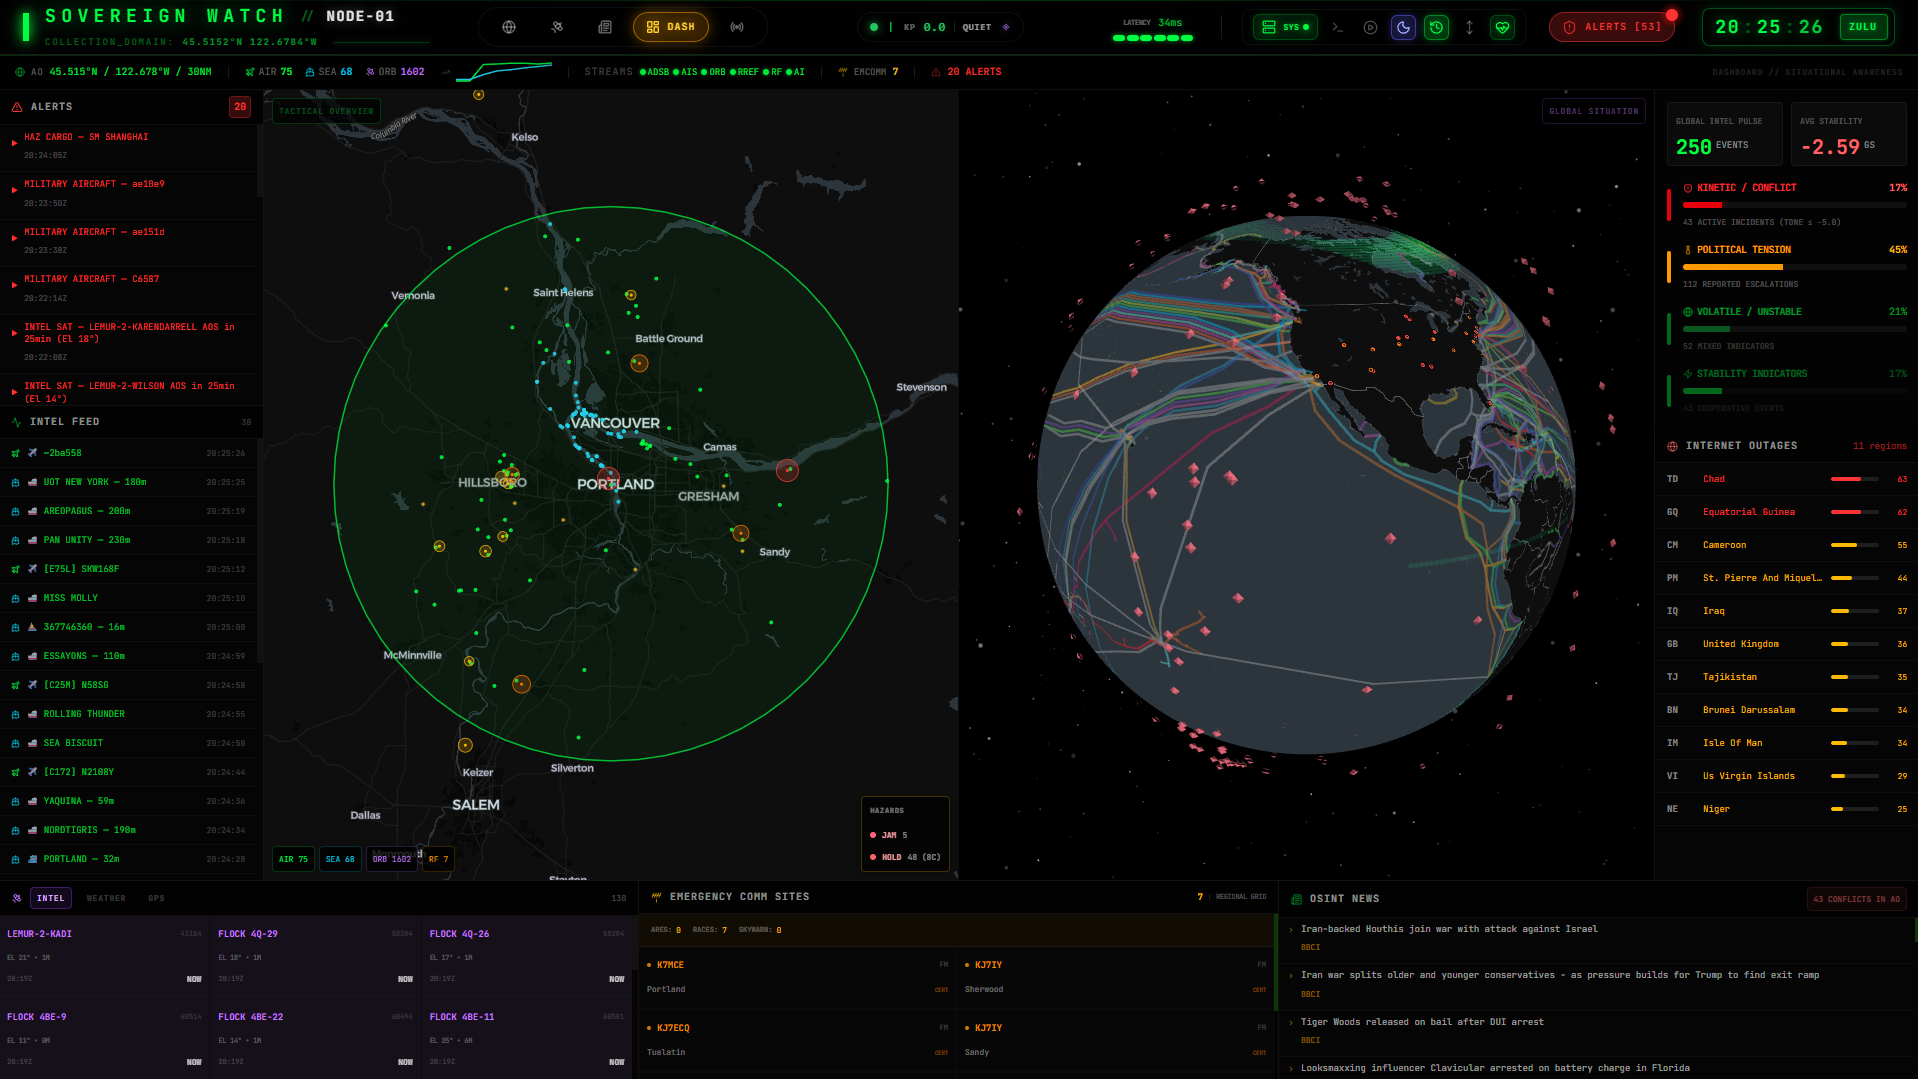Screen dimensions: 1918x1079
Task: Expand MILITARY AIRCRAFT ae10e9 alert
Action: (x=130, y=193)
